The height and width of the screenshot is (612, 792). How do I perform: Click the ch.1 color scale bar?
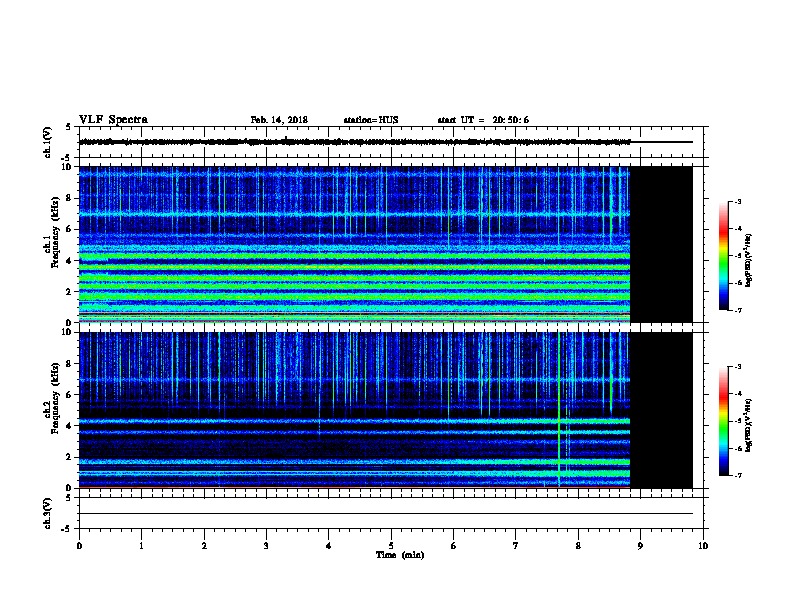pos(723,256)
